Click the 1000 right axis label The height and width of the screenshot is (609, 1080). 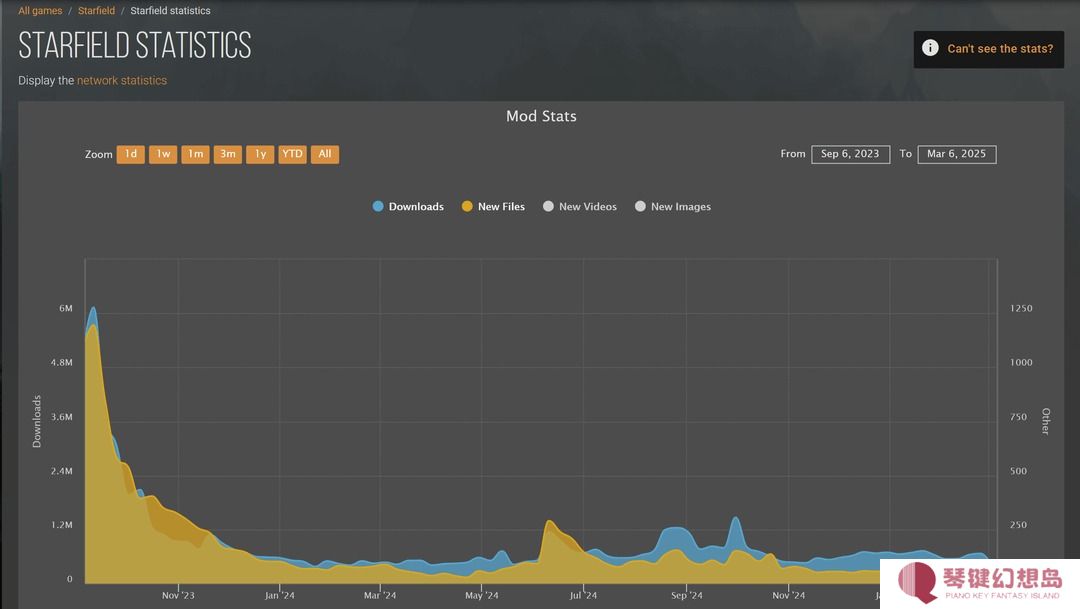click(1021, 362)
